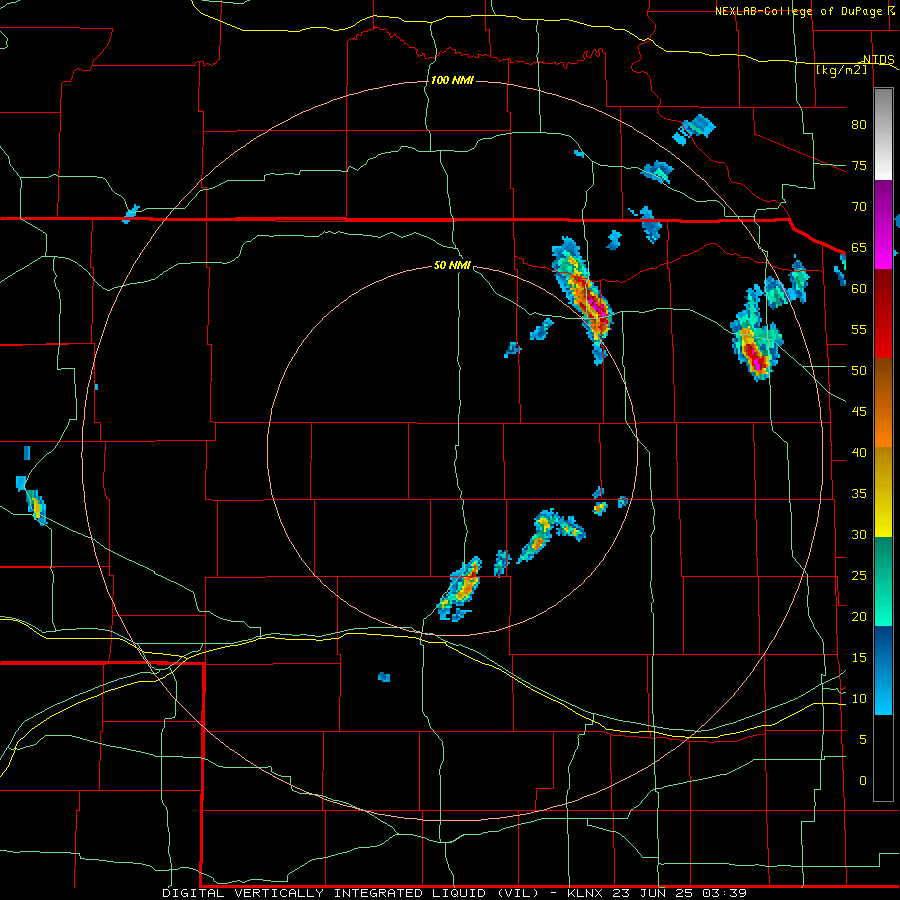Click the 55 value on the color scale
The width and height of the screenshot is (900, 900).
coord(859,329)
